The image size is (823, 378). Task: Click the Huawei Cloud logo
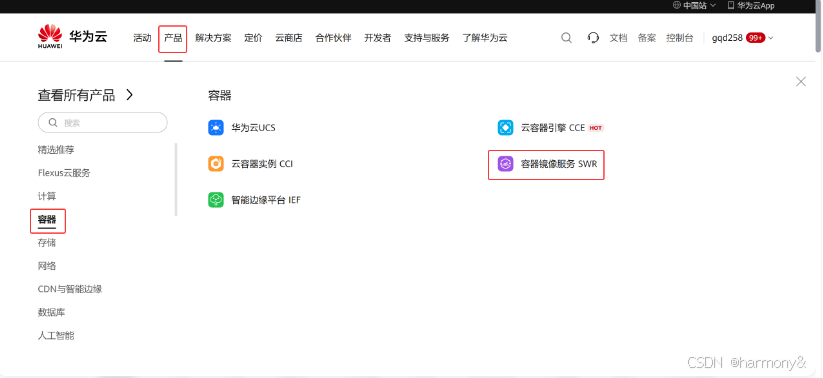point(72,38)
